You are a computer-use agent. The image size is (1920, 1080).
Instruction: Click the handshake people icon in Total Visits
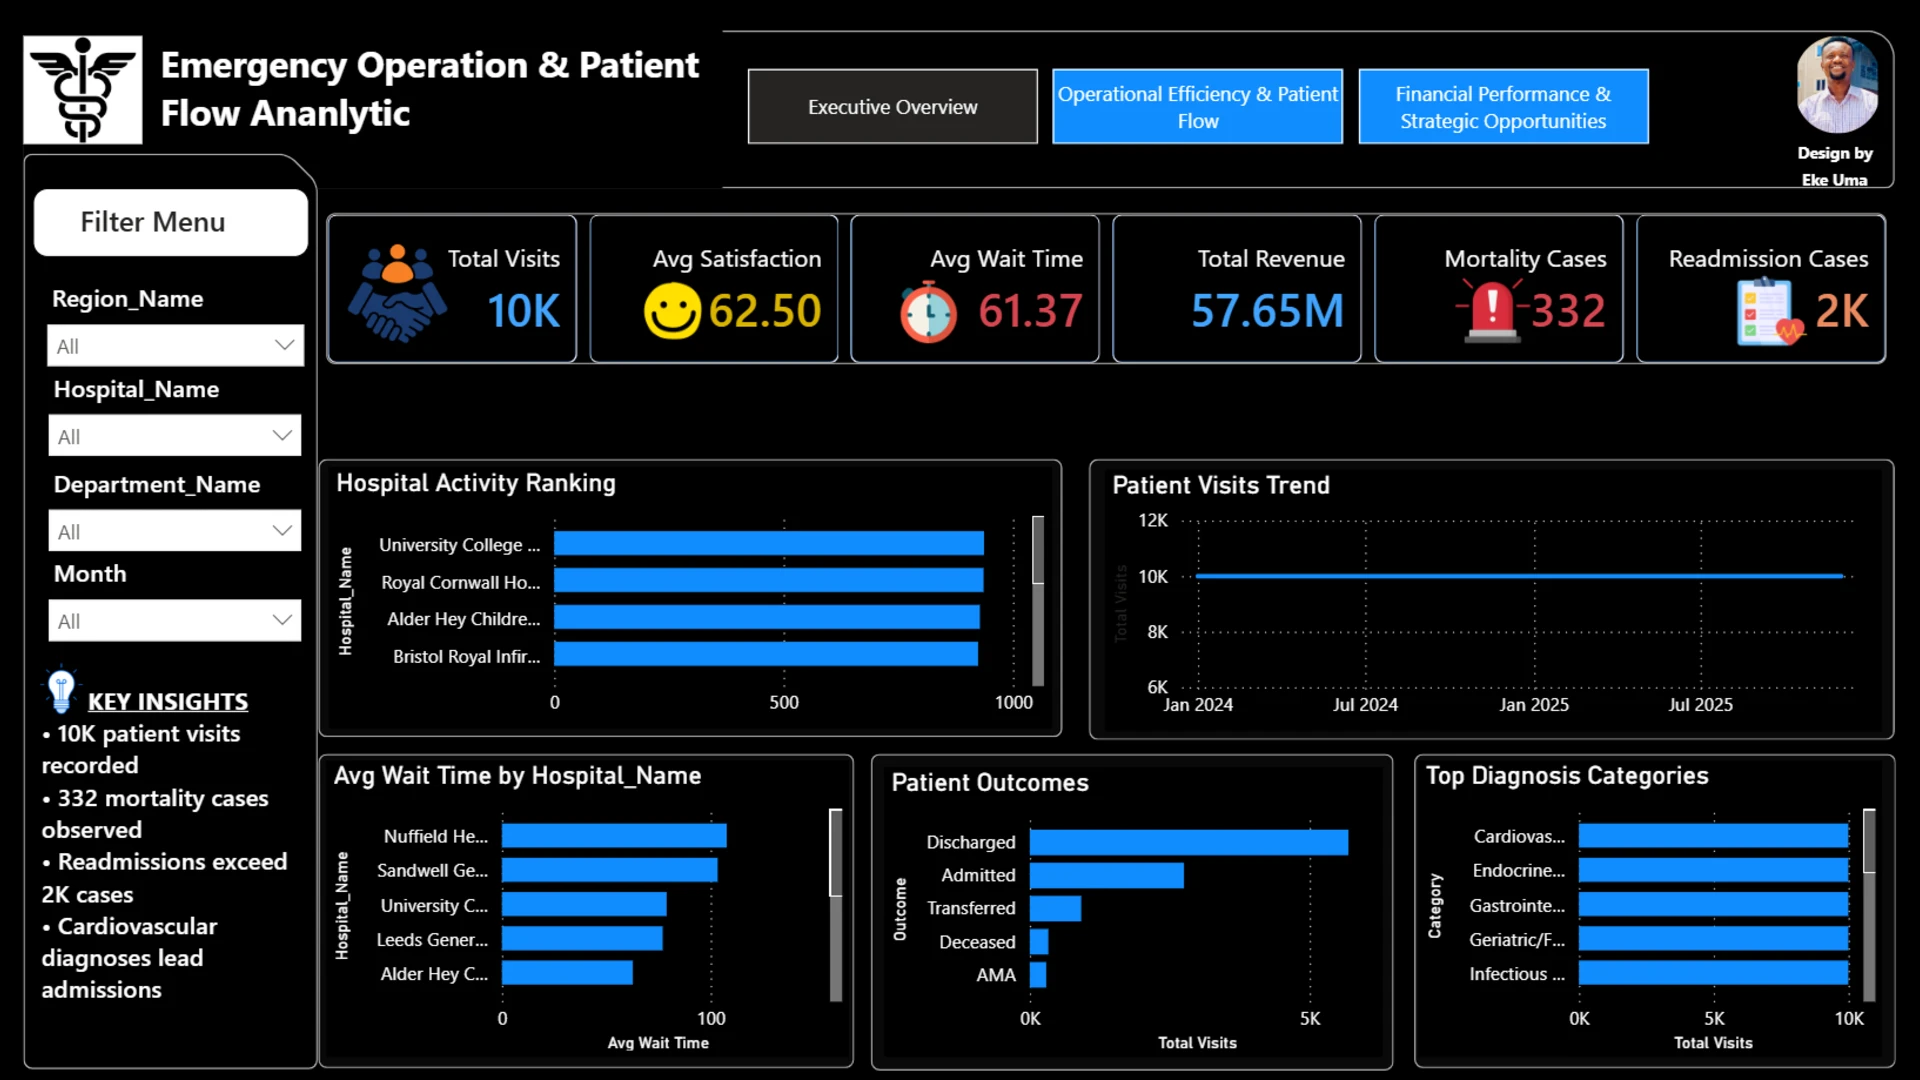click(397, 293)
